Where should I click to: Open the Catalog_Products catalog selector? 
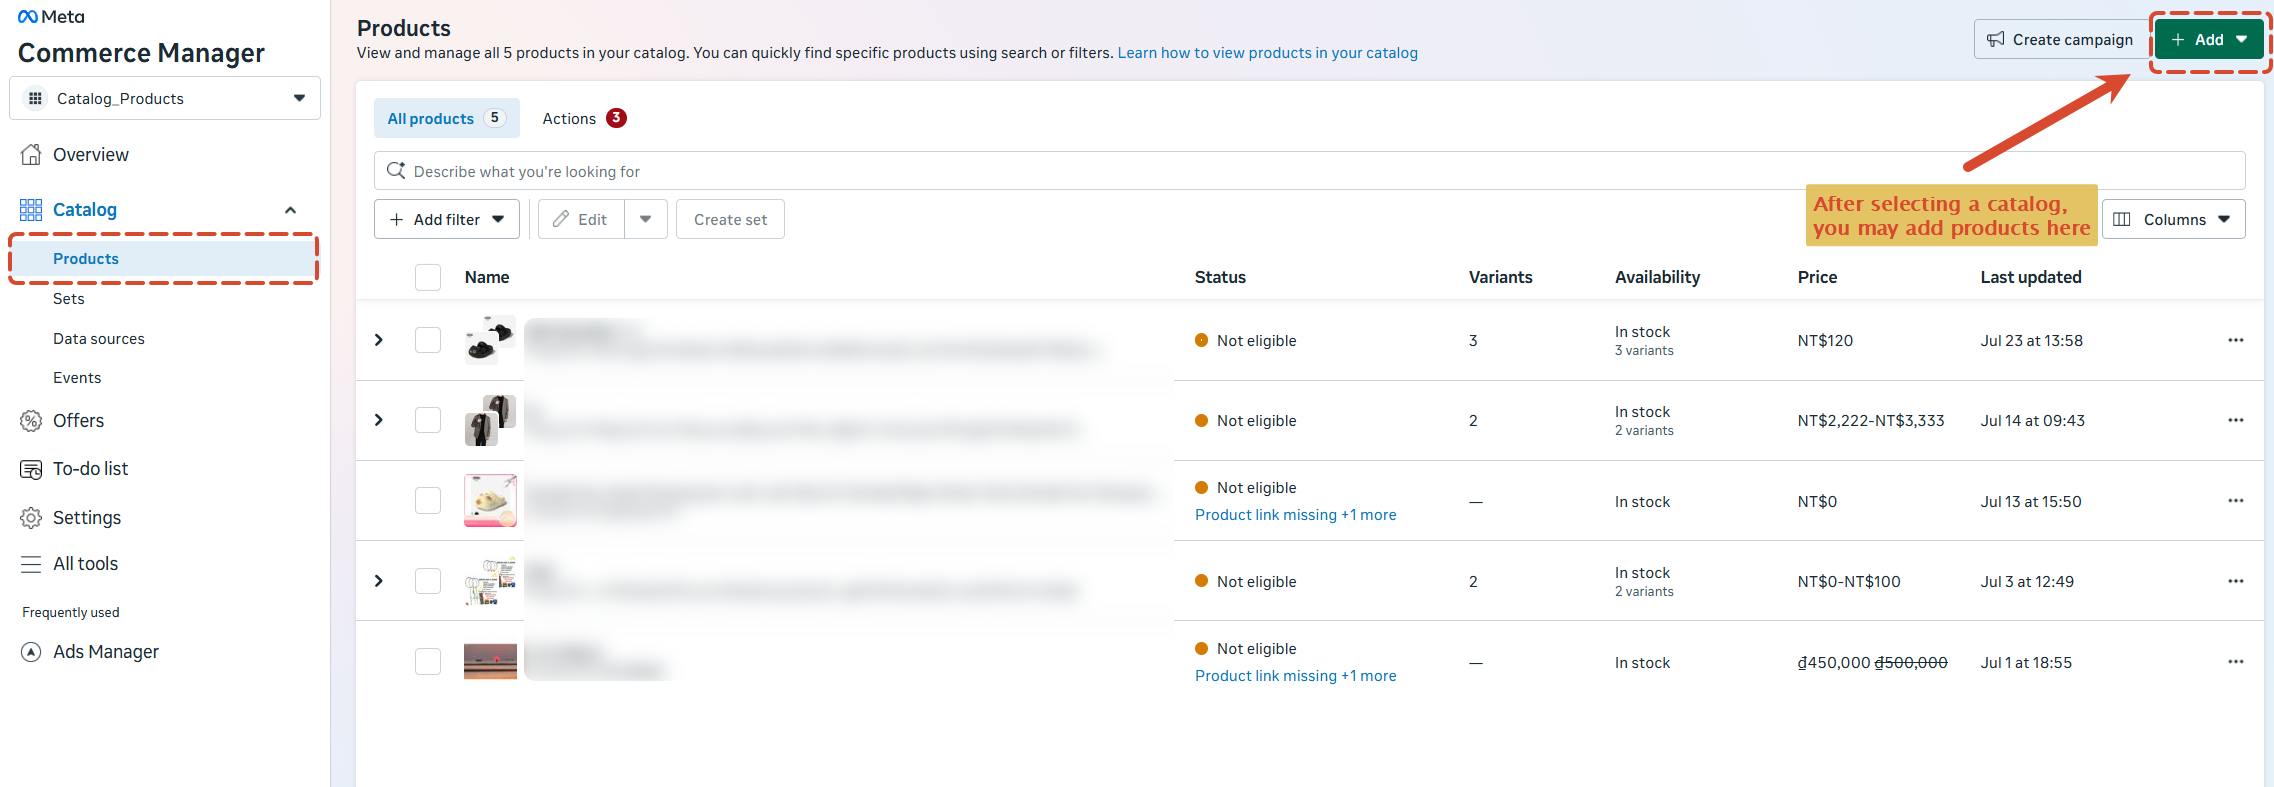coord(165,98)
